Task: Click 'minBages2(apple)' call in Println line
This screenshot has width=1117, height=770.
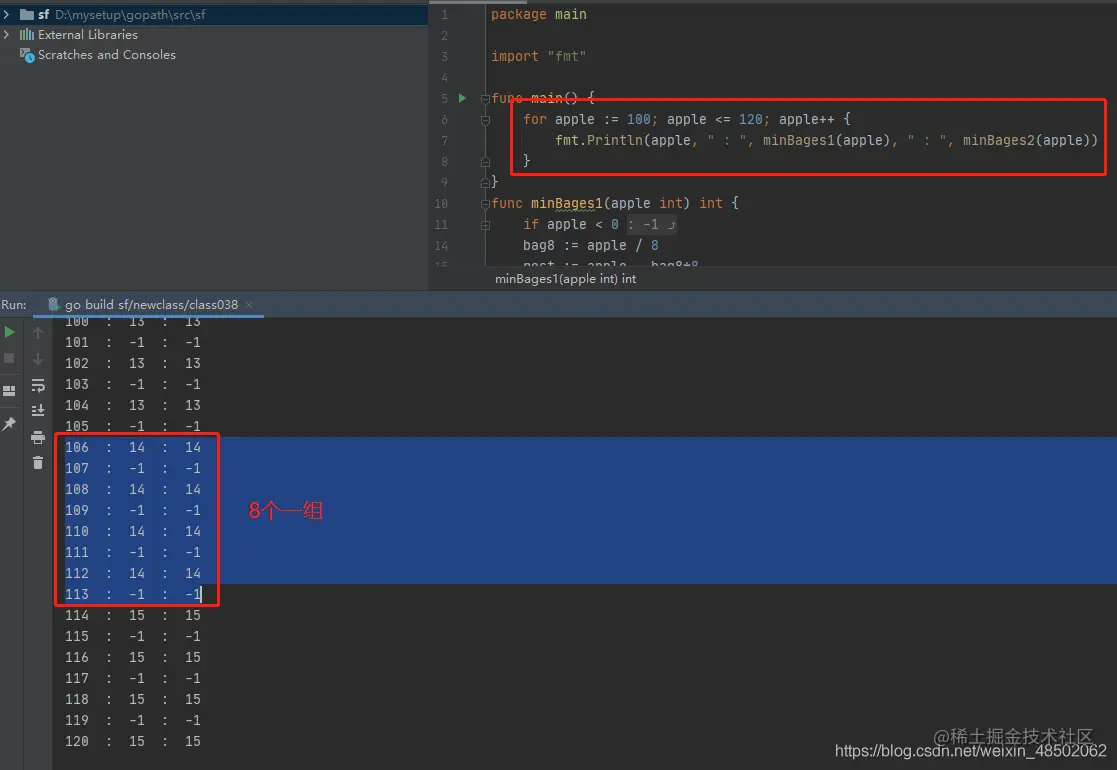Action: coord(1027,140)
